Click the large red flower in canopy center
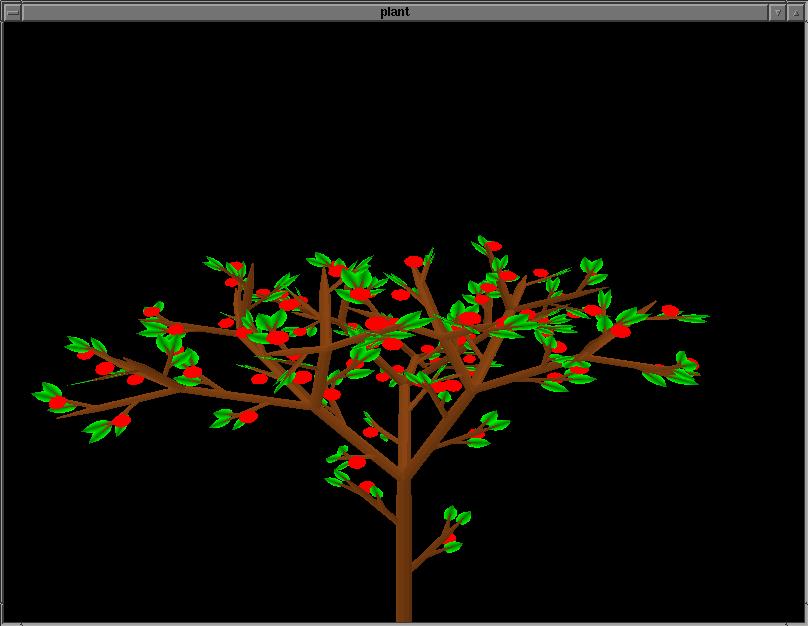 tap(379, 324)
